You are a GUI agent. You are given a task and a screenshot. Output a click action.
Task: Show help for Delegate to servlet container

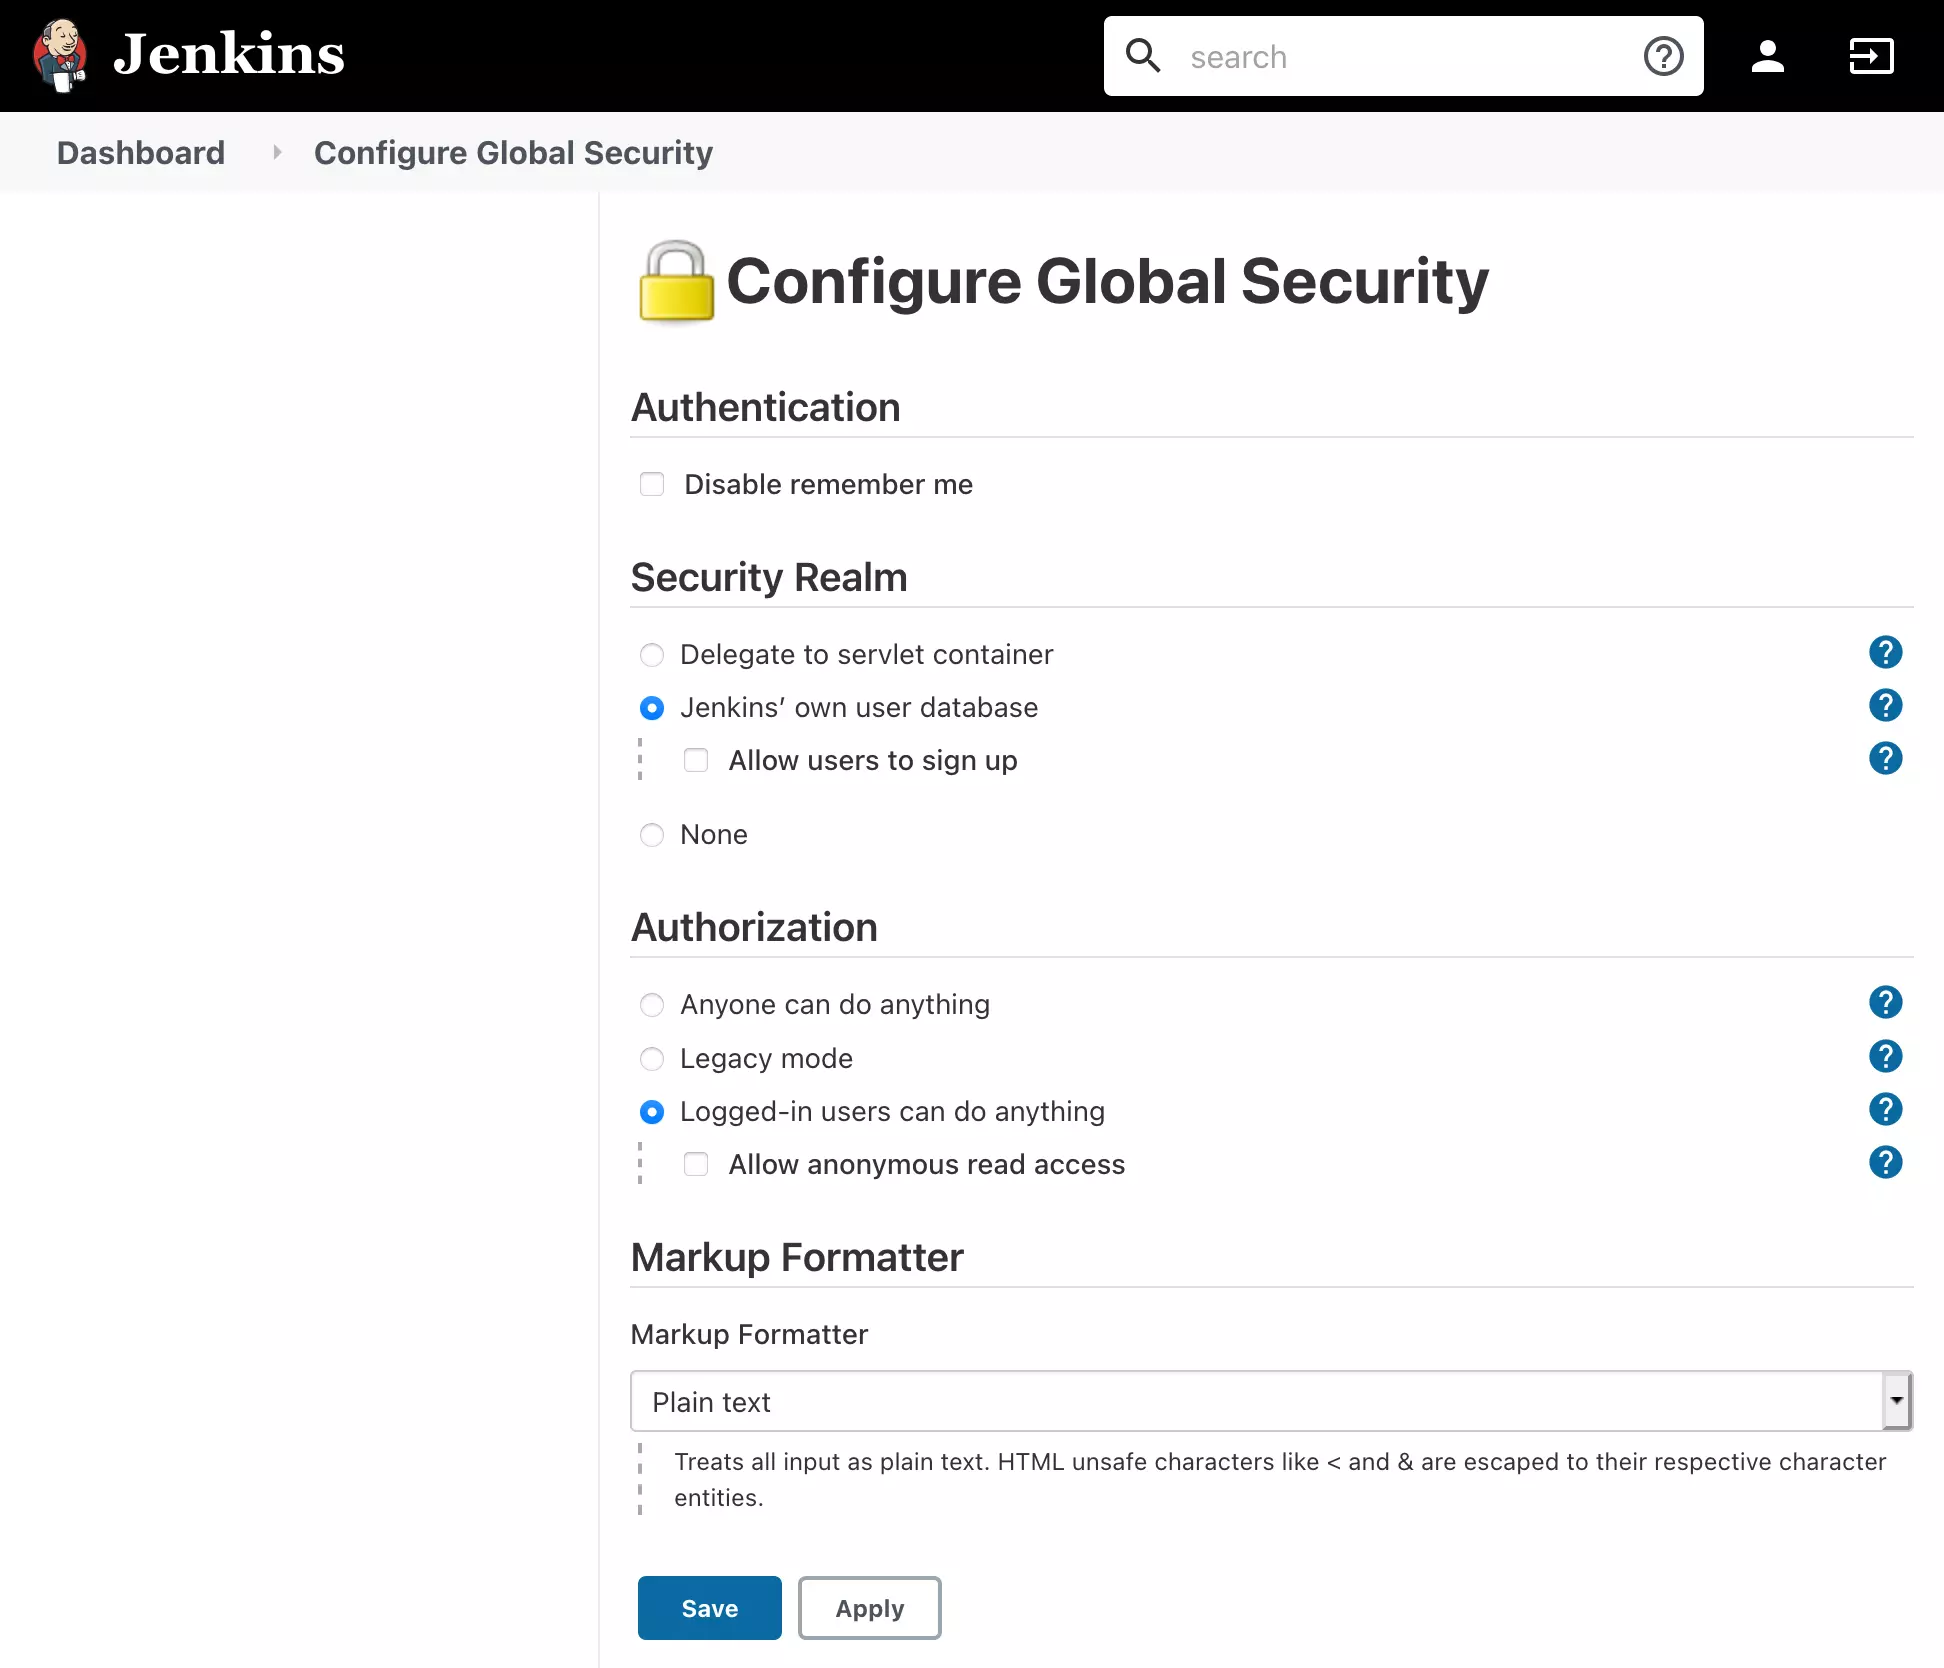[x=1885, y=652]
